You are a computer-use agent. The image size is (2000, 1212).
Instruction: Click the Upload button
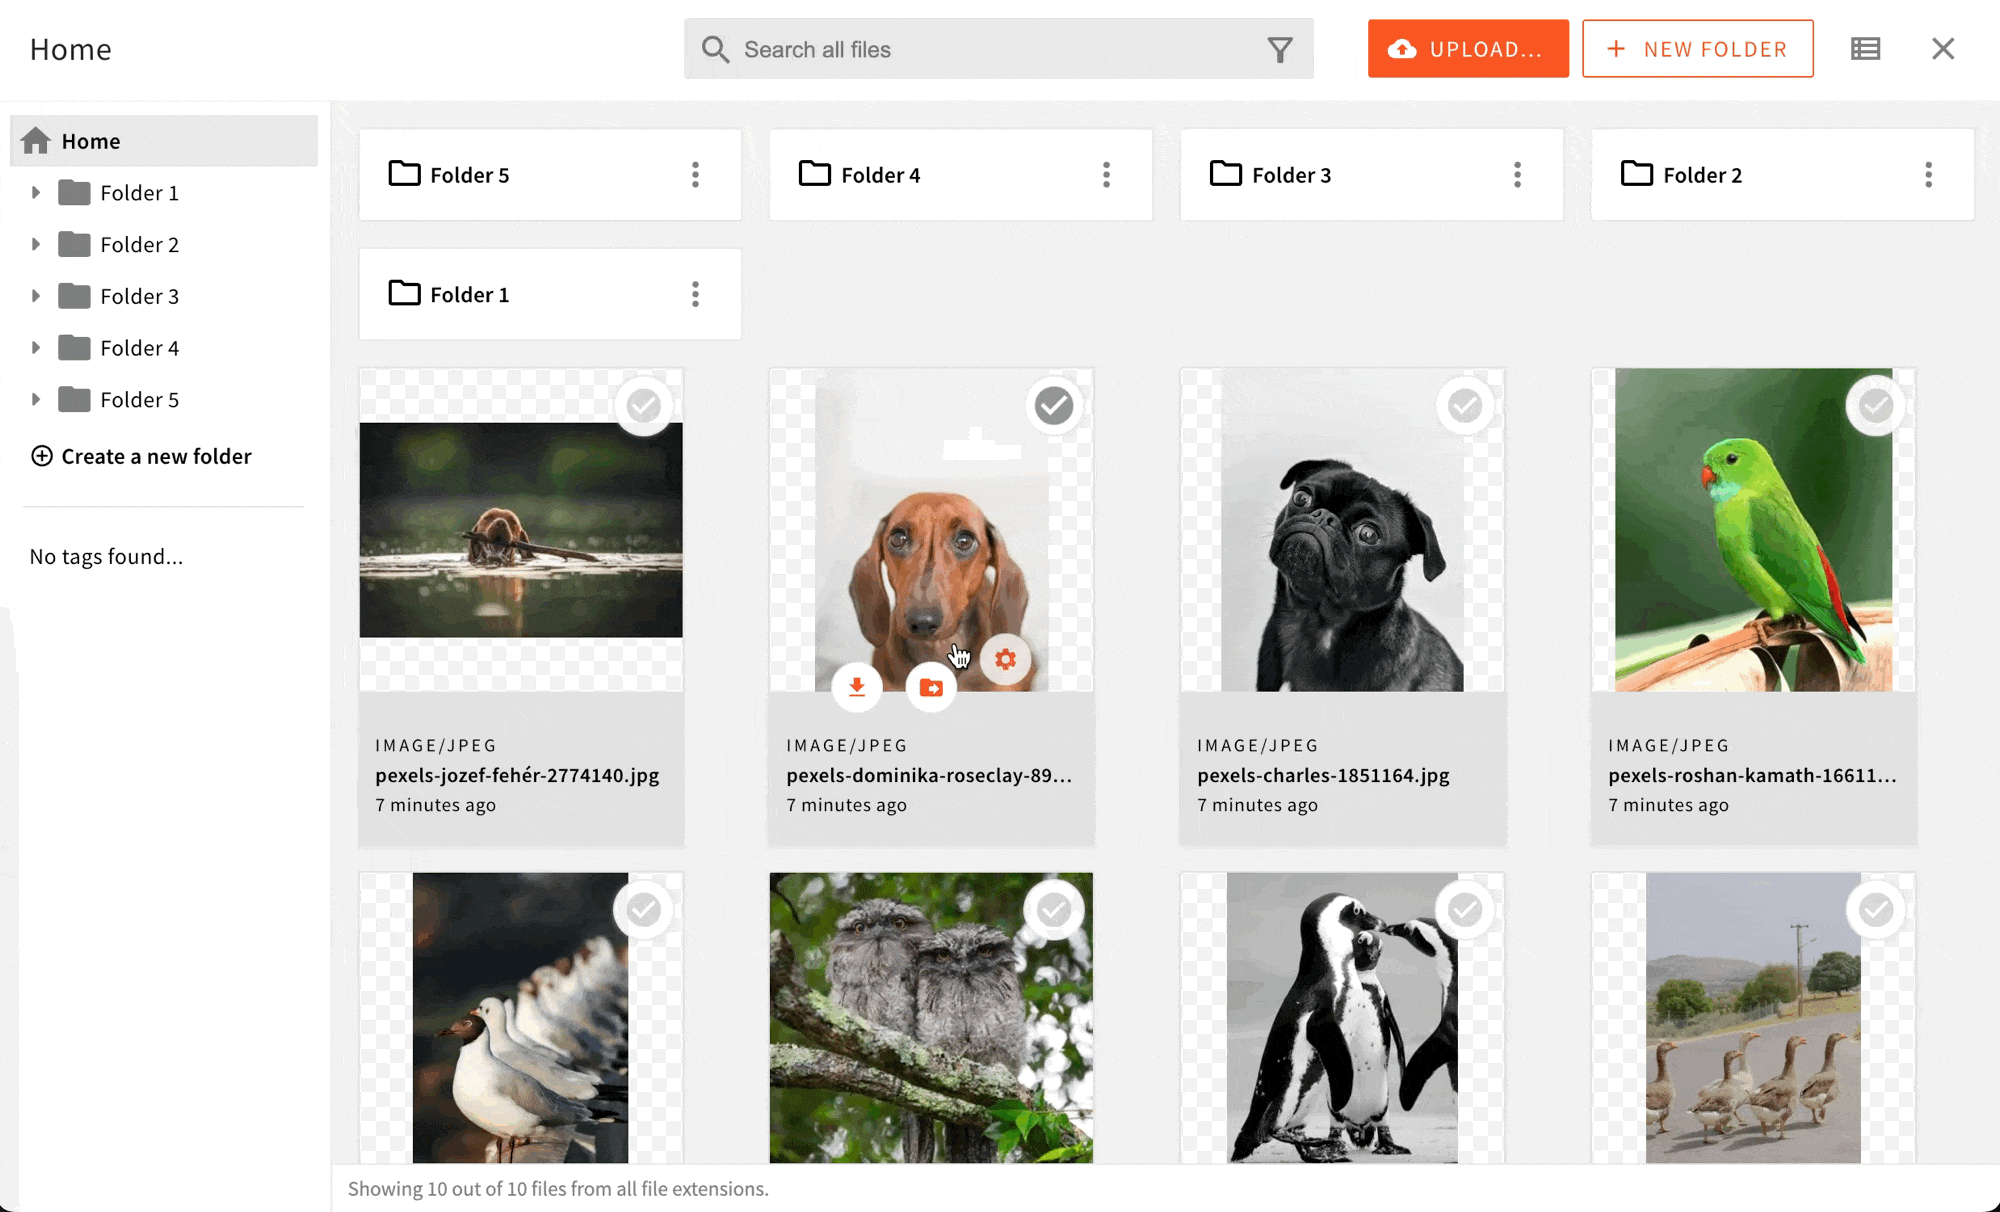pyautogui.click(x=1467, y=49)
